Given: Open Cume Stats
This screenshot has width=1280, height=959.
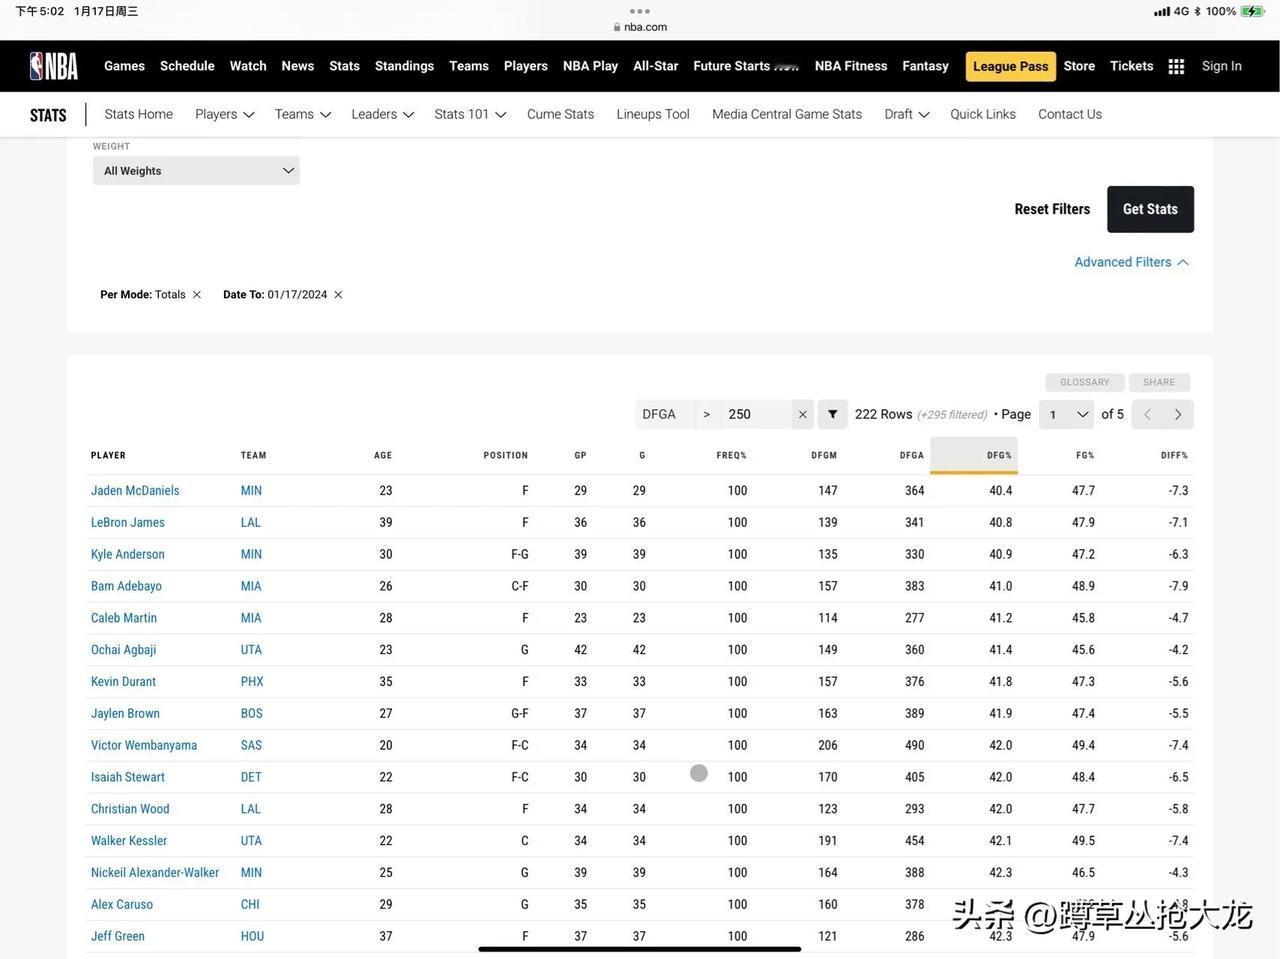Looking at the screenshot, I should click(x=560, y=114).
